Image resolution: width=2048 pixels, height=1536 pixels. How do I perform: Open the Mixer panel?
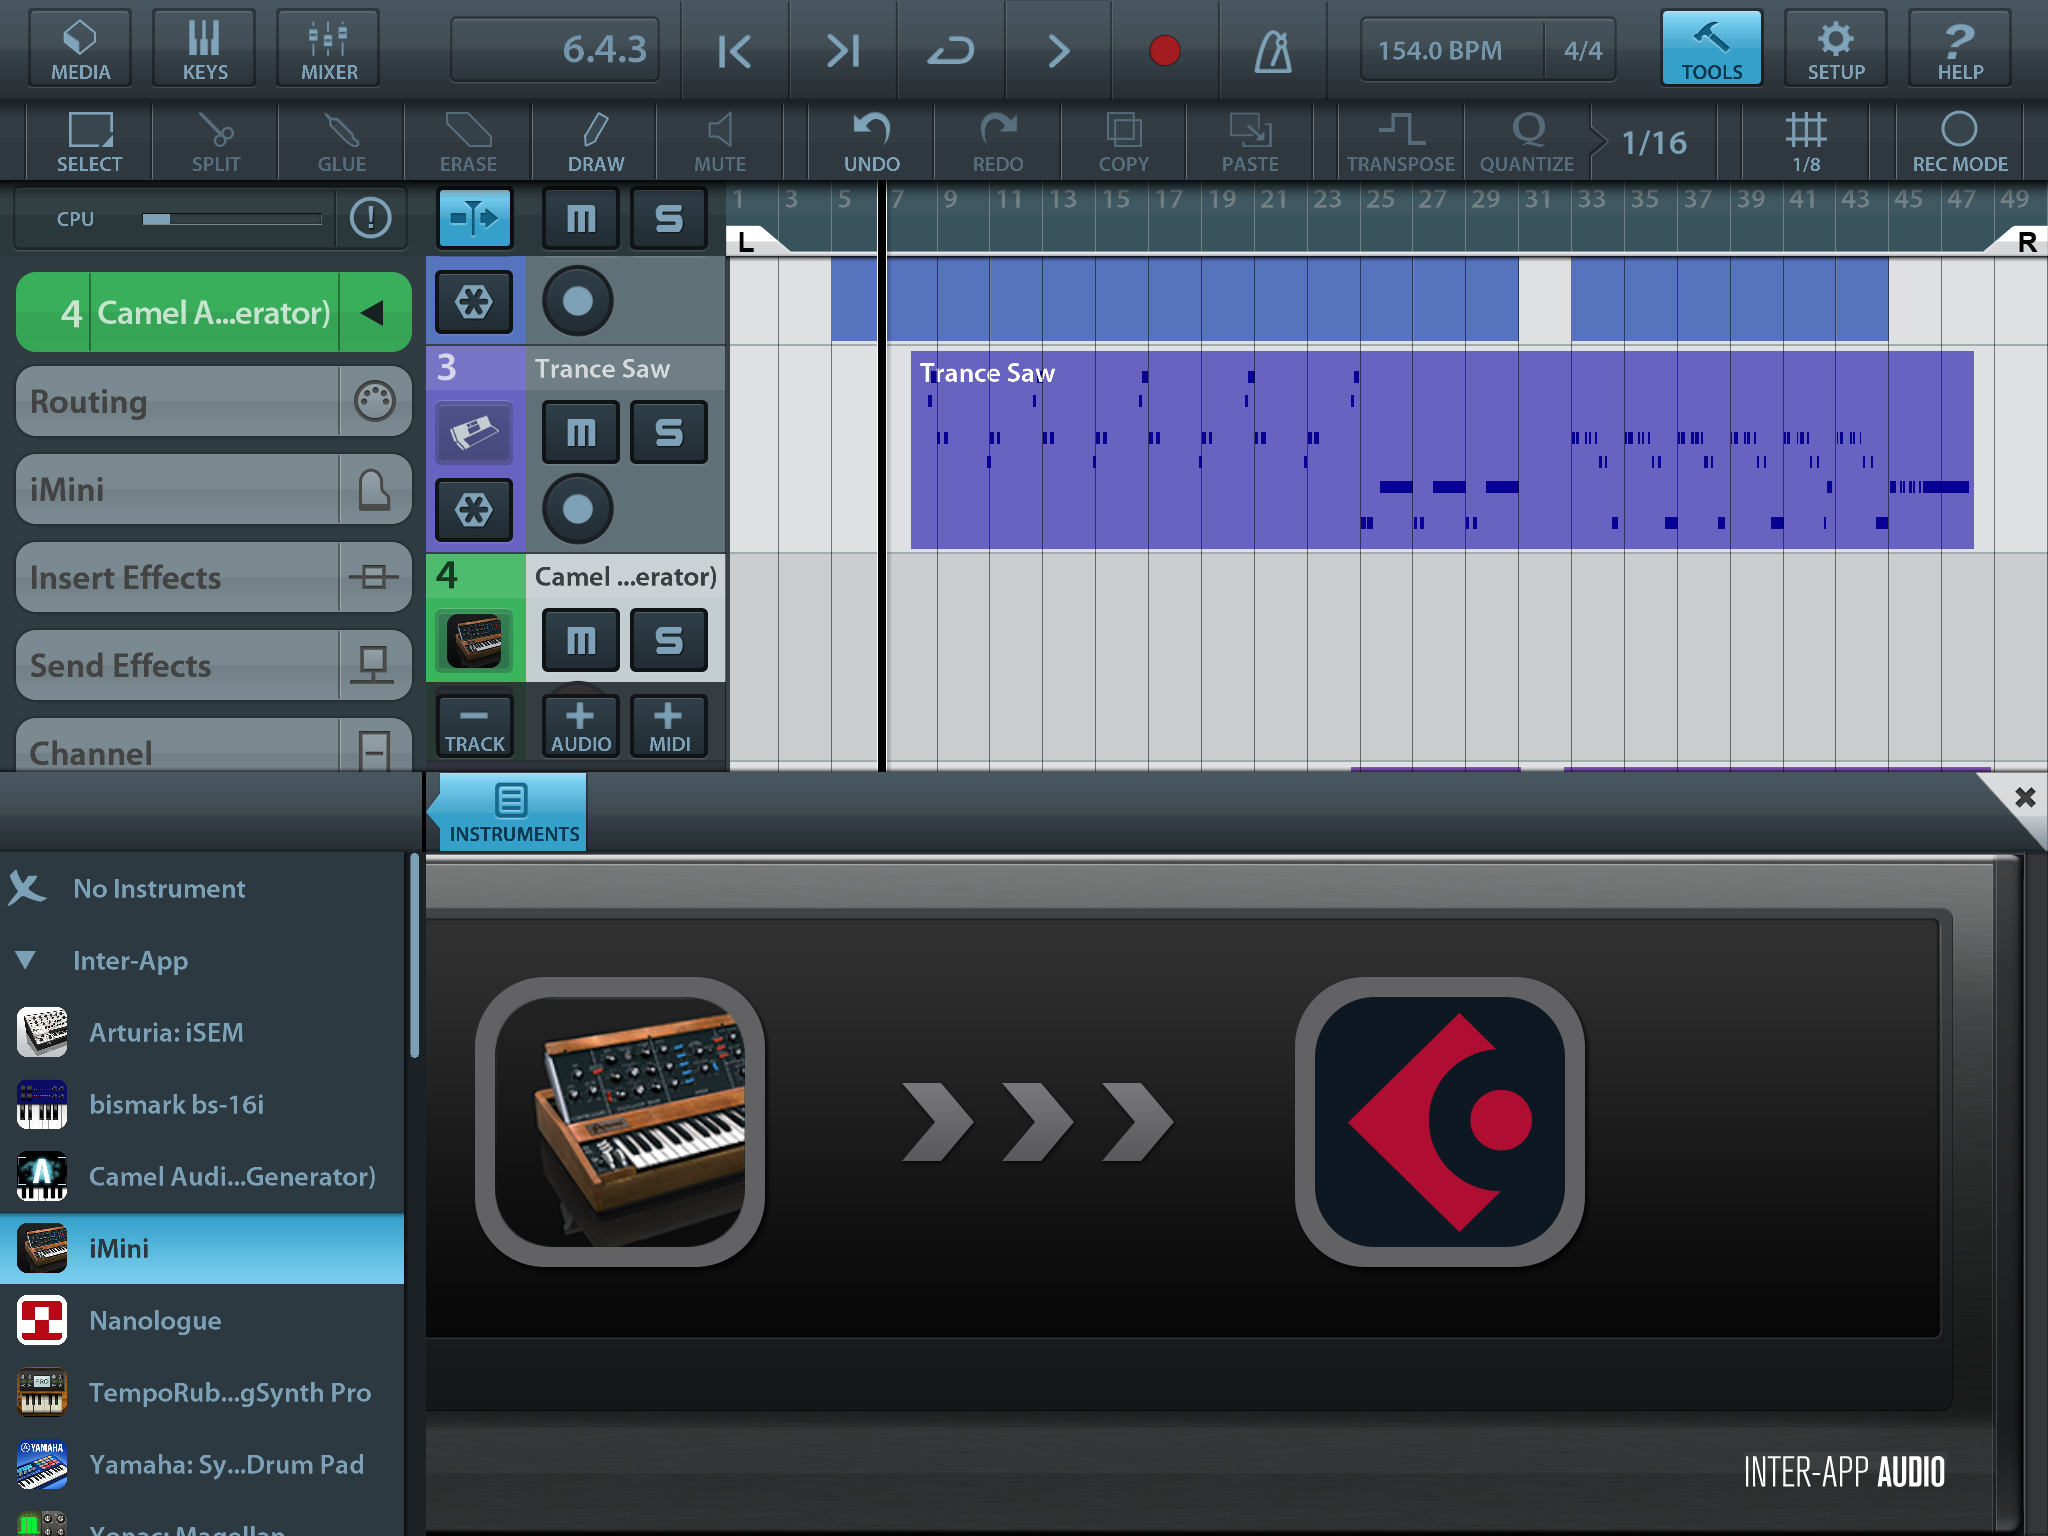point(329,48)
